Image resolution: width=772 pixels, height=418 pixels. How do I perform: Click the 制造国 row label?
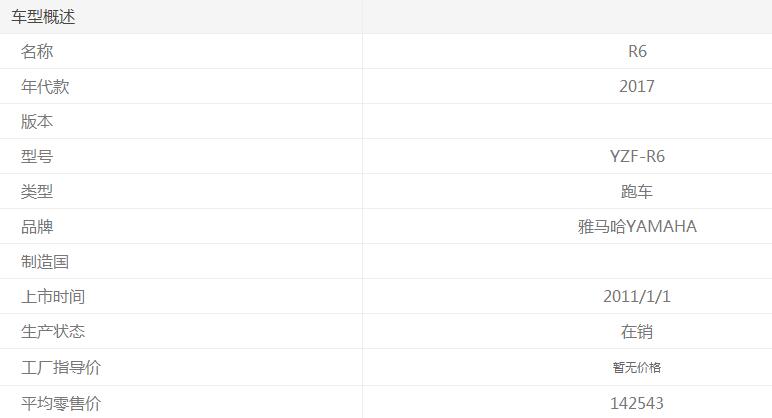(45, 262)
